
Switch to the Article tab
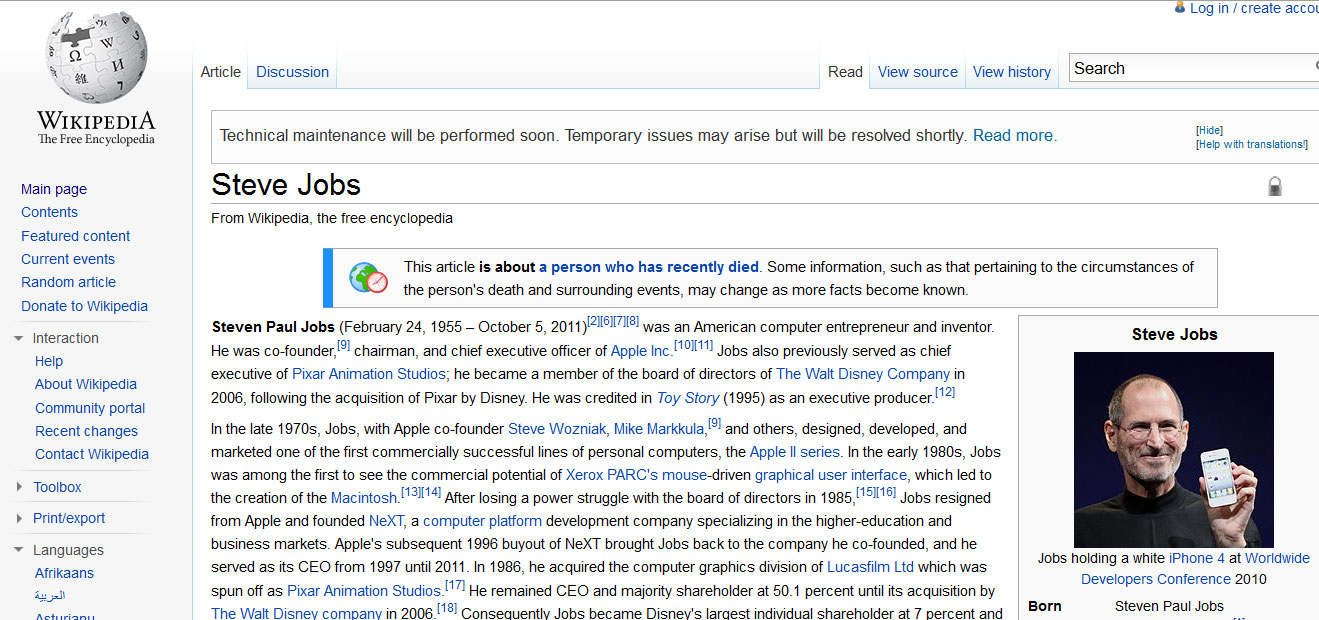click(220, 72)
